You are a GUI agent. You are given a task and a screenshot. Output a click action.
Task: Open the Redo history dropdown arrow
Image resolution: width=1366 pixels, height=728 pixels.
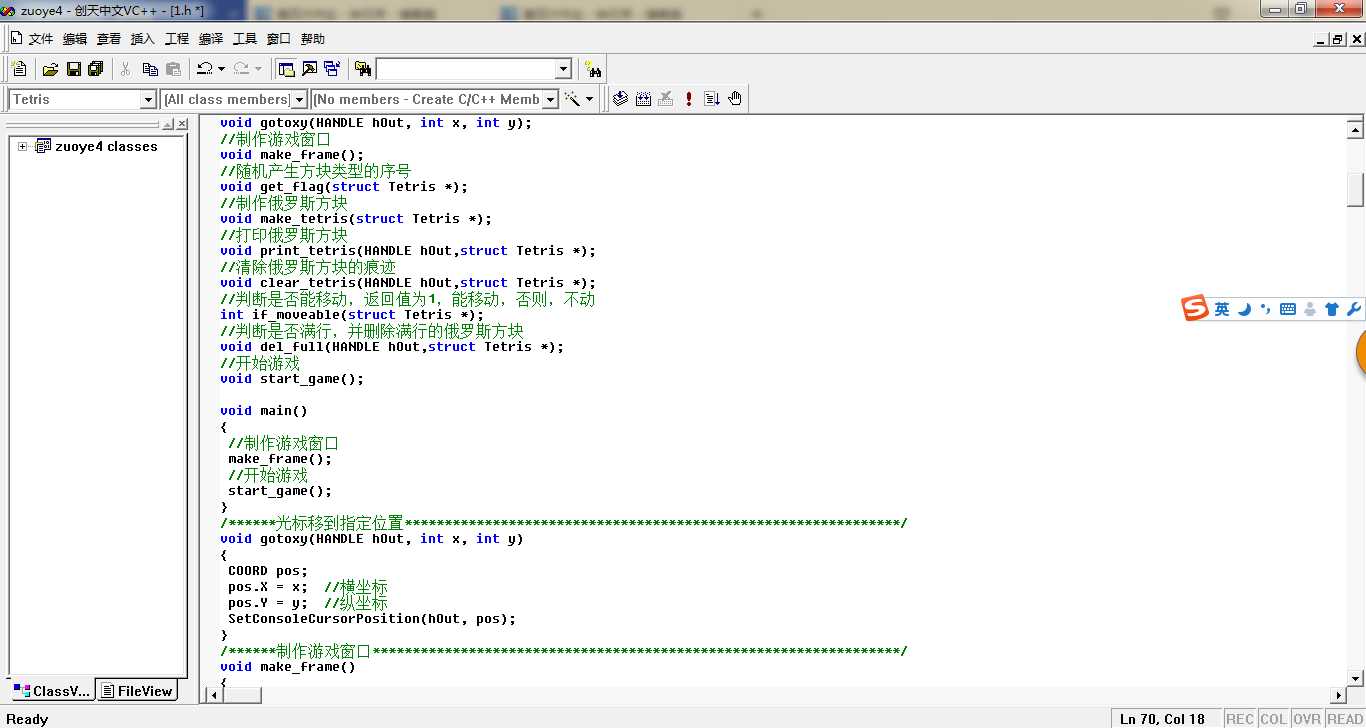(x=258, y=69)
